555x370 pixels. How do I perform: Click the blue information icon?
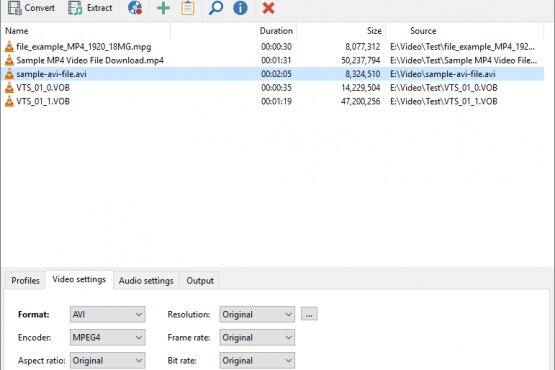pos(240,8)
